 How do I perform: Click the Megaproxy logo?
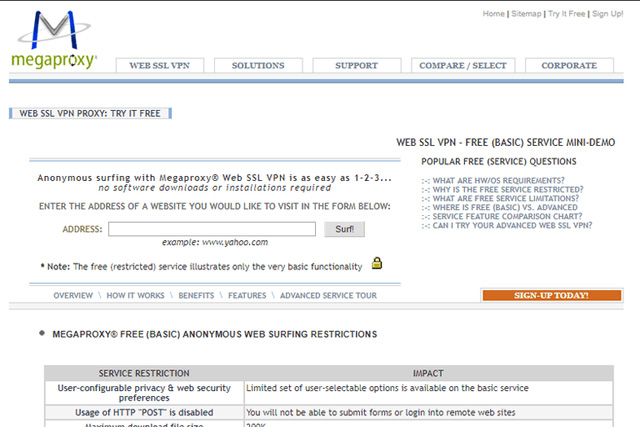pyautogui.click(x=54, y=40)
